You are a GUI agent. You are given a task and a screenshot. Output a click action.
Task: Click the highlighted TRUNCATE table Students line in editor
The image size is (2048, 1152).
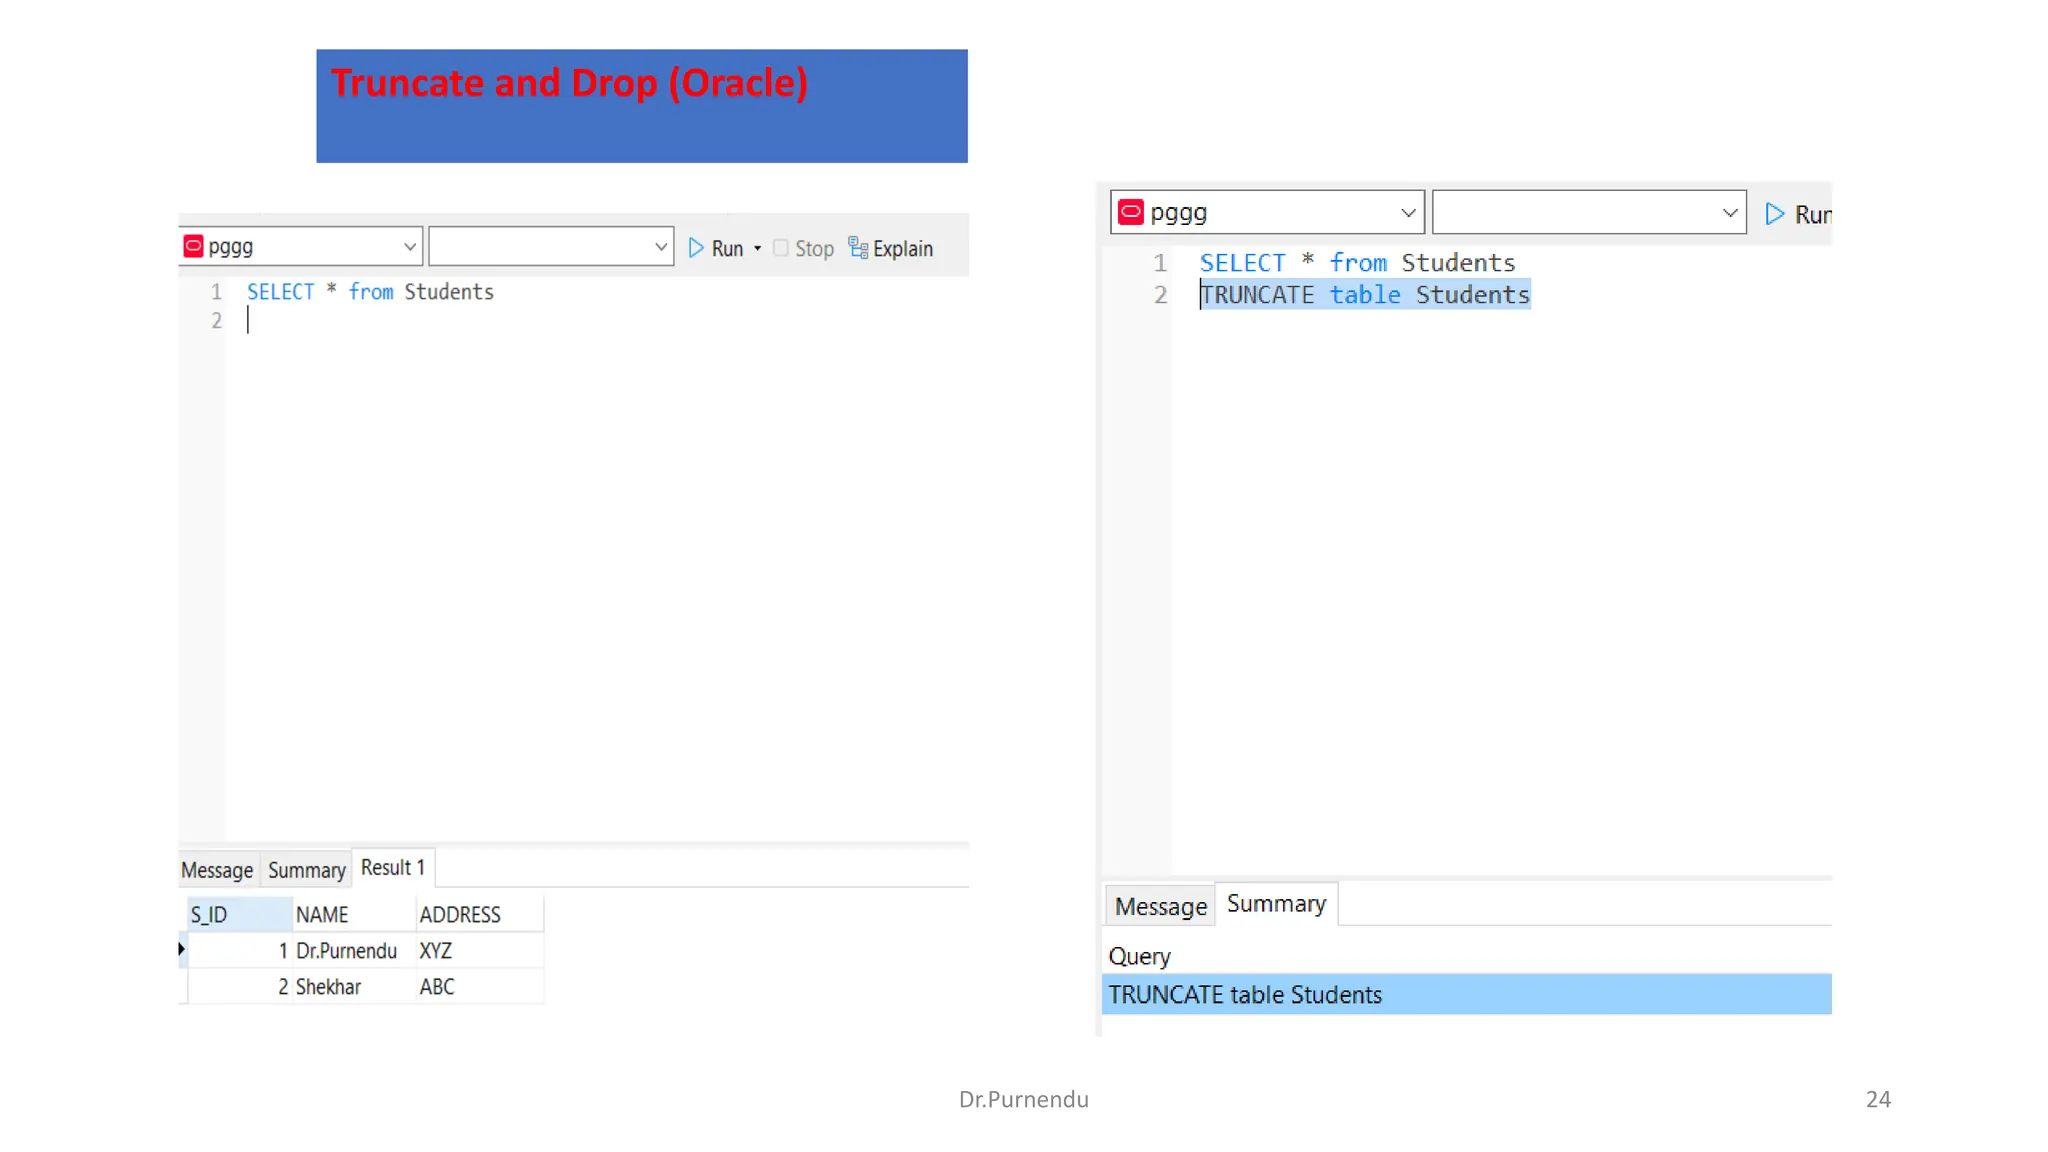[x=1365, y=295]
